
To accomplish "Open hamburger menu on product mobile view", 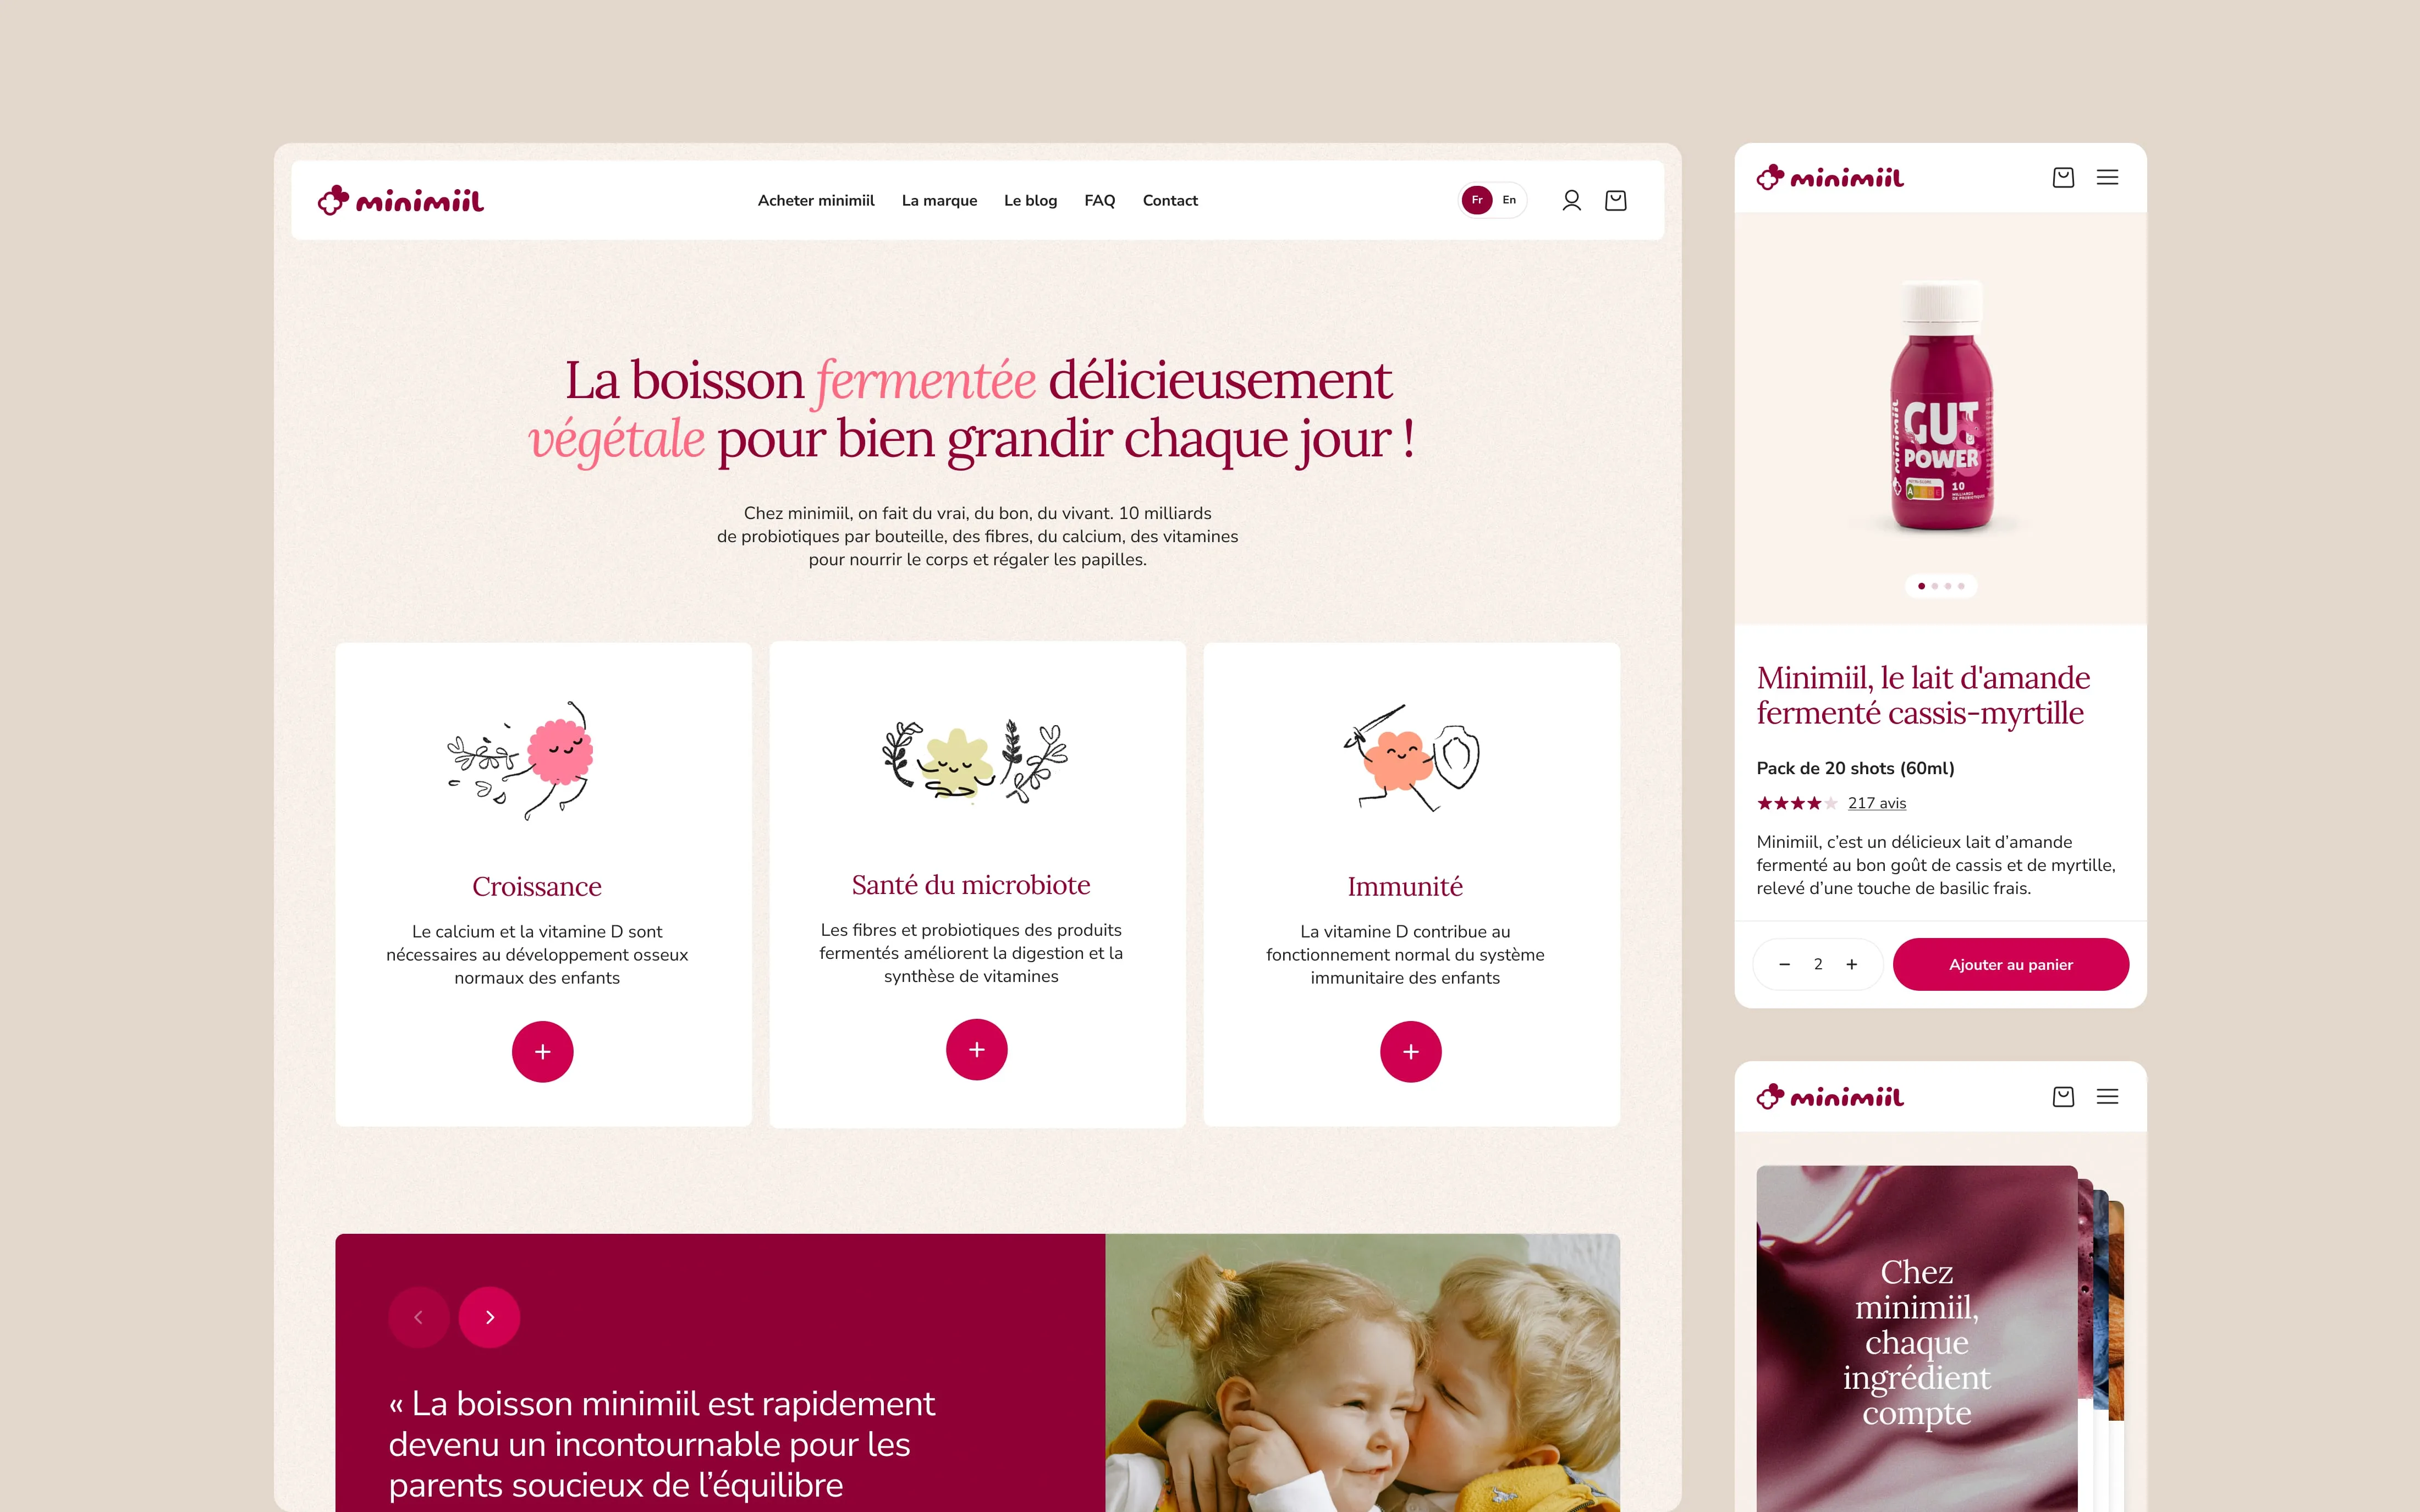I will 2107,177.
